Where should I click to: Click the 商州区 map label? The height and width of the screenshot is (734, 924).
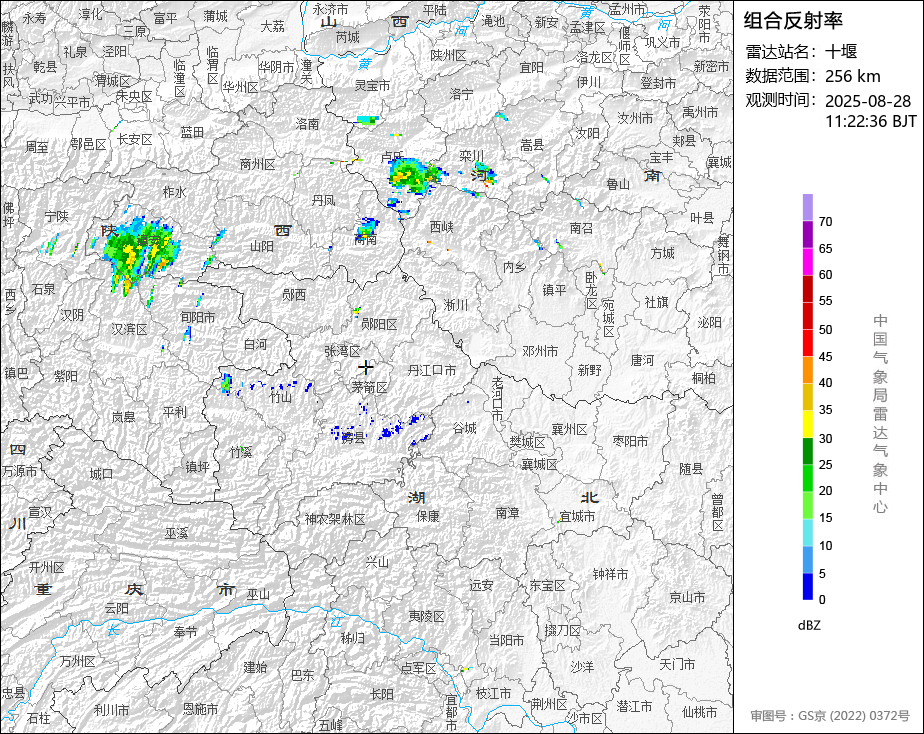(258, 164)
